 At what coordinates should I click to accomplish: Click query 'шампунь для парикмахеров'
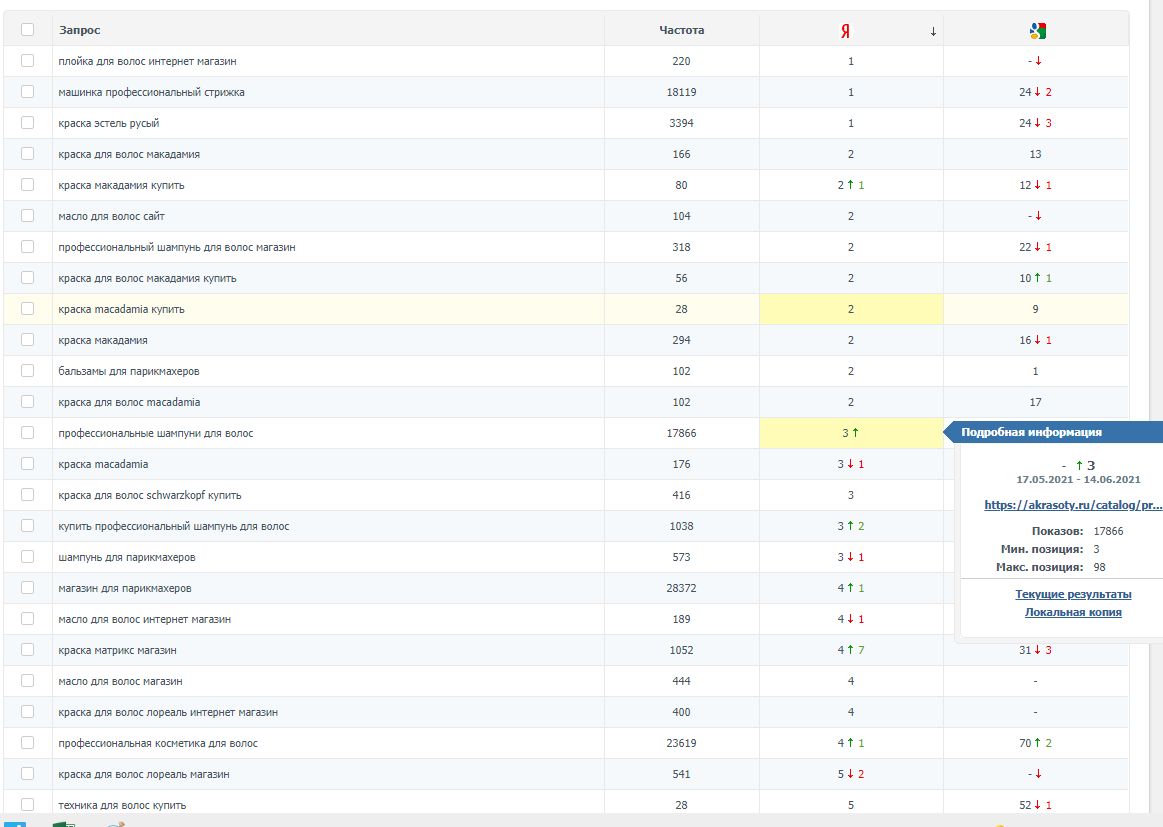tap(127, 557)
